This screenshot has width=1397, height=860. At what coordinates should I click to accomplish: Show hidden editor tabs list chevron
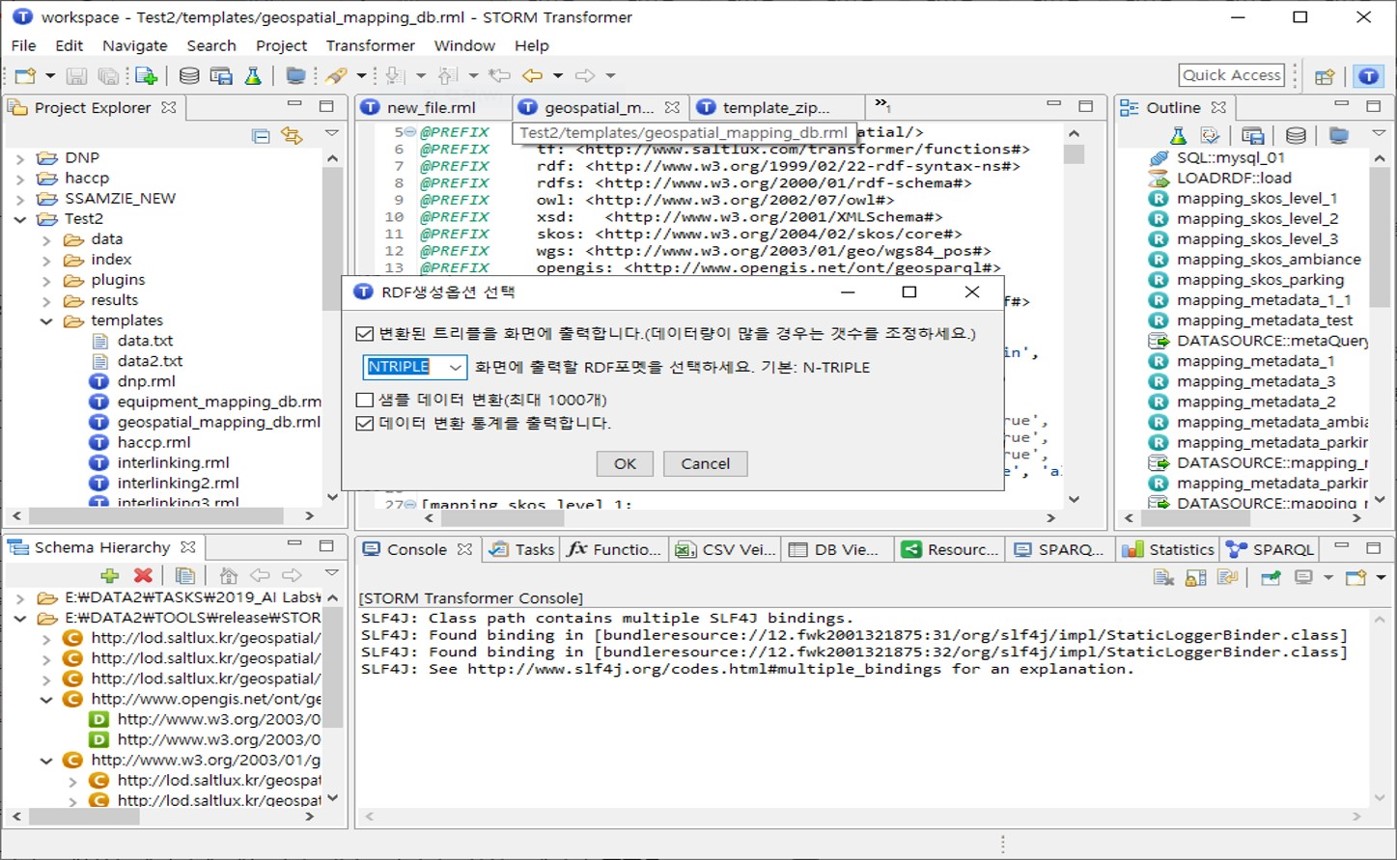(882, 104)
